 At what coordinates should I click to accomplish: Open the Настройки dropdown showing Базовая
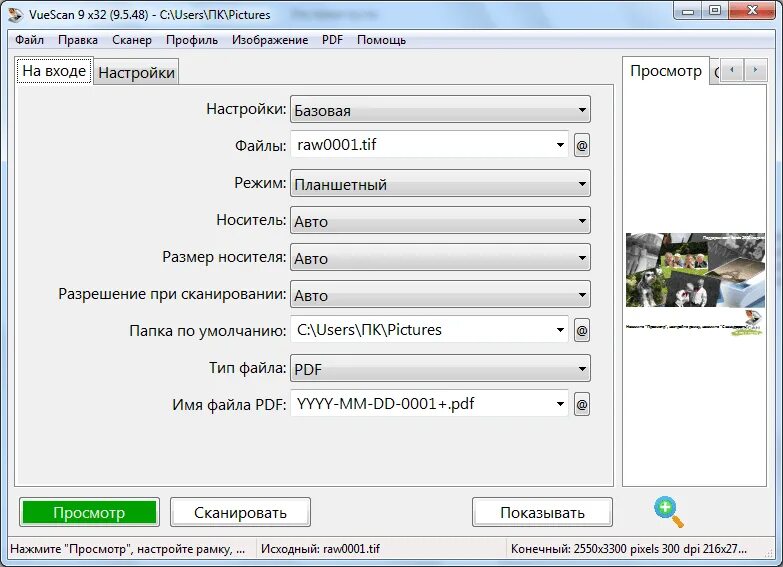[440, 109]
